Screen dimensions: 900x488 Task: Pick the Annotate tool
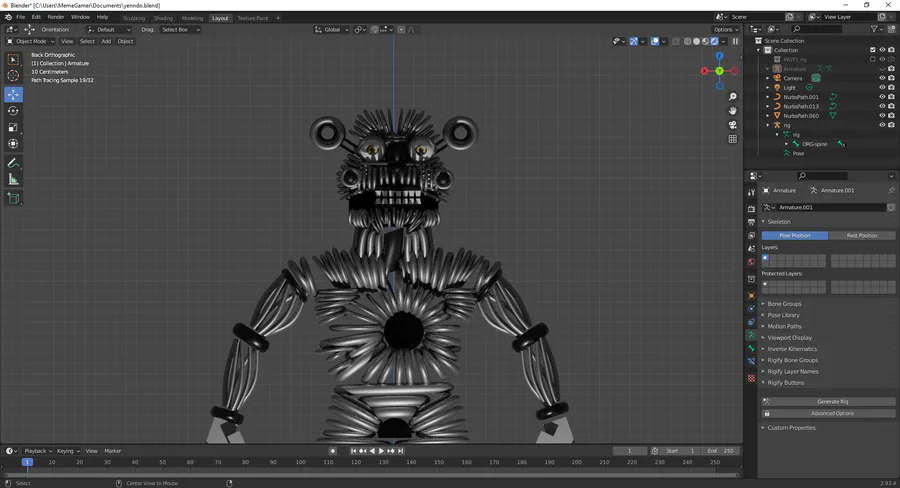pyautogui.click(x=13, y=162)
